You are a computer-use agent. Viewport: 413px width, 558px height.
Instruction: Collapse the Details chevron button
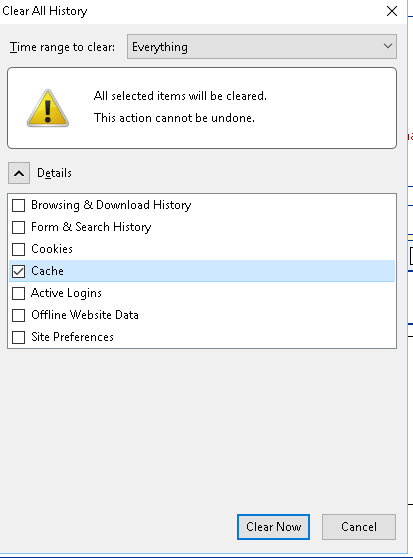point(19,173)
